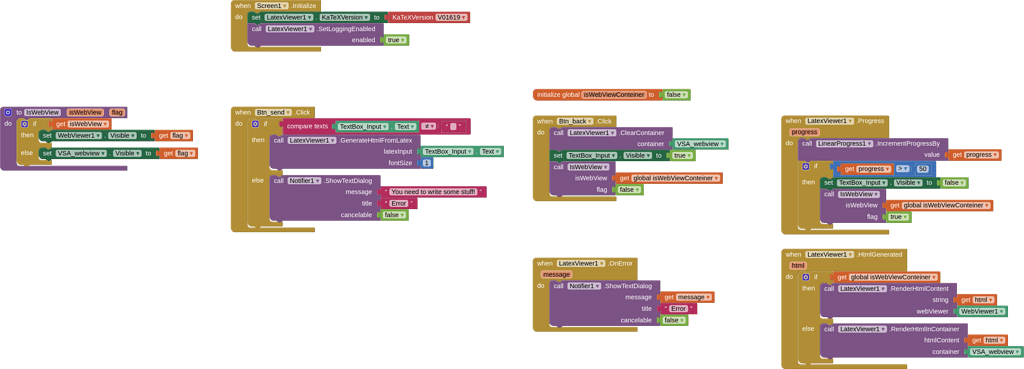Select progress parameter of Progress event
The image size is (1024, 369).
click(804, 132)
